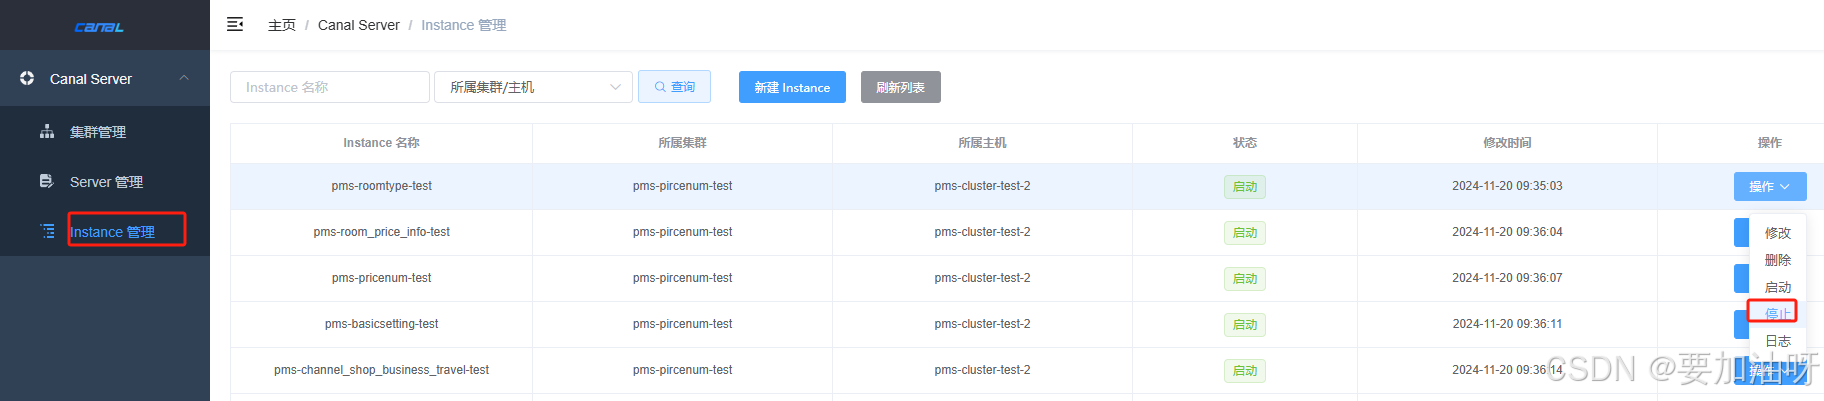Click the Canal Server sidebar icon

27,78
